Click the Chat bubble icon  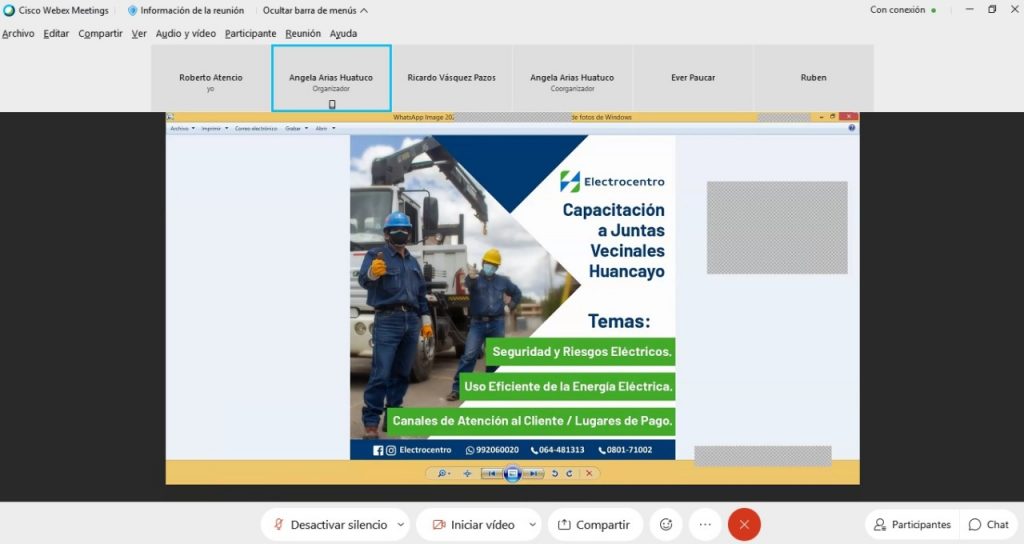click(975, 524)
